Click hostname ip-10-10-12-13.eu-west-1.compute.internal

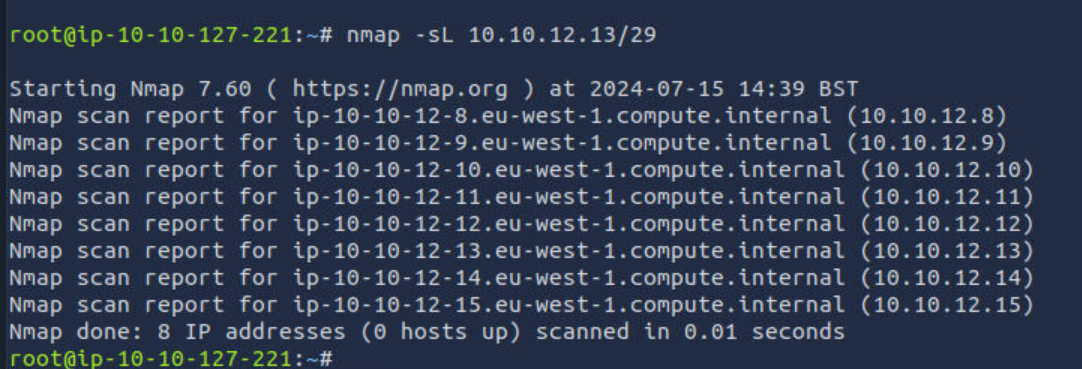[x=569, y=252]
